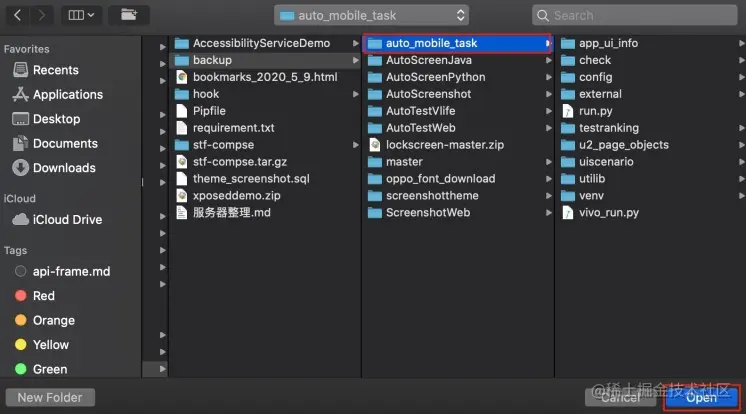The height and width of the screenshot is (414, 746).
Task: Go back with the left chevron button
Action: (x=18, y=15)
